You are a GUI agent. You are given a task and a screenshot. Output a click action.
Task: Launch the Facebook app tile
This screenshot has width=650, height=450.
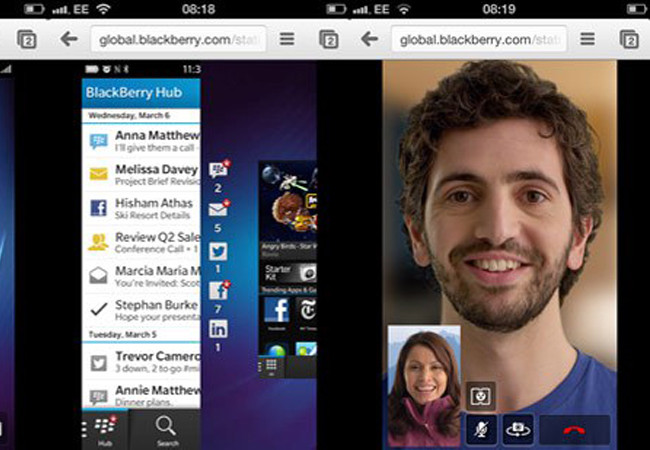click(x=276, y=310)
